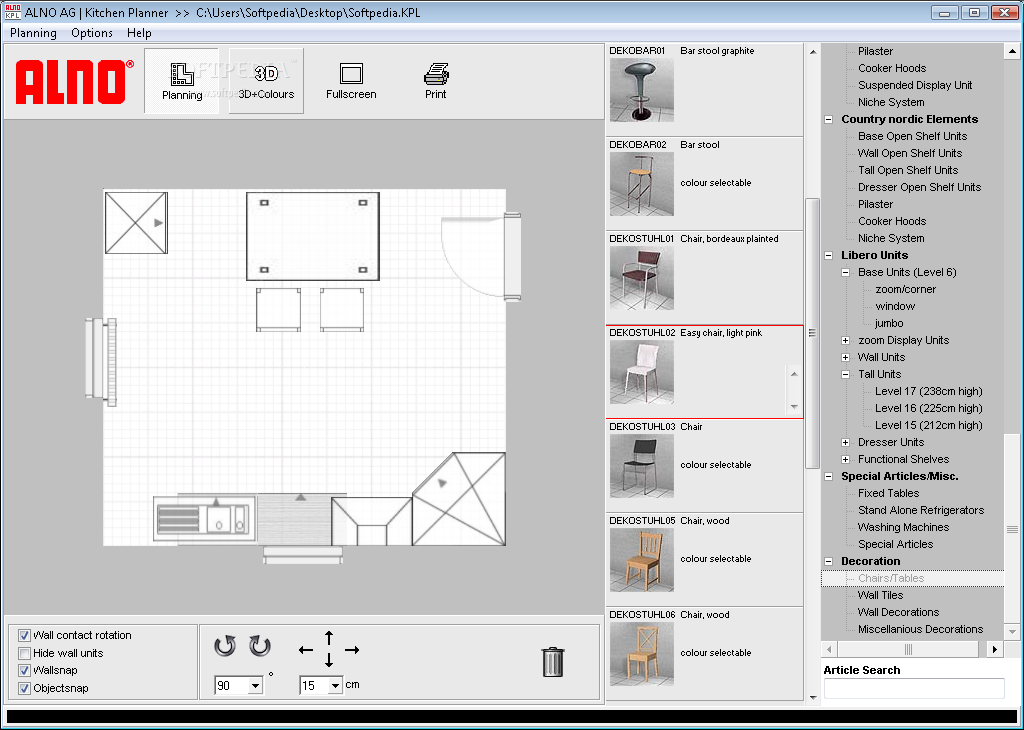1024x730 pixels.
Task: Open the Planning menu
Action: pos(33,32)
